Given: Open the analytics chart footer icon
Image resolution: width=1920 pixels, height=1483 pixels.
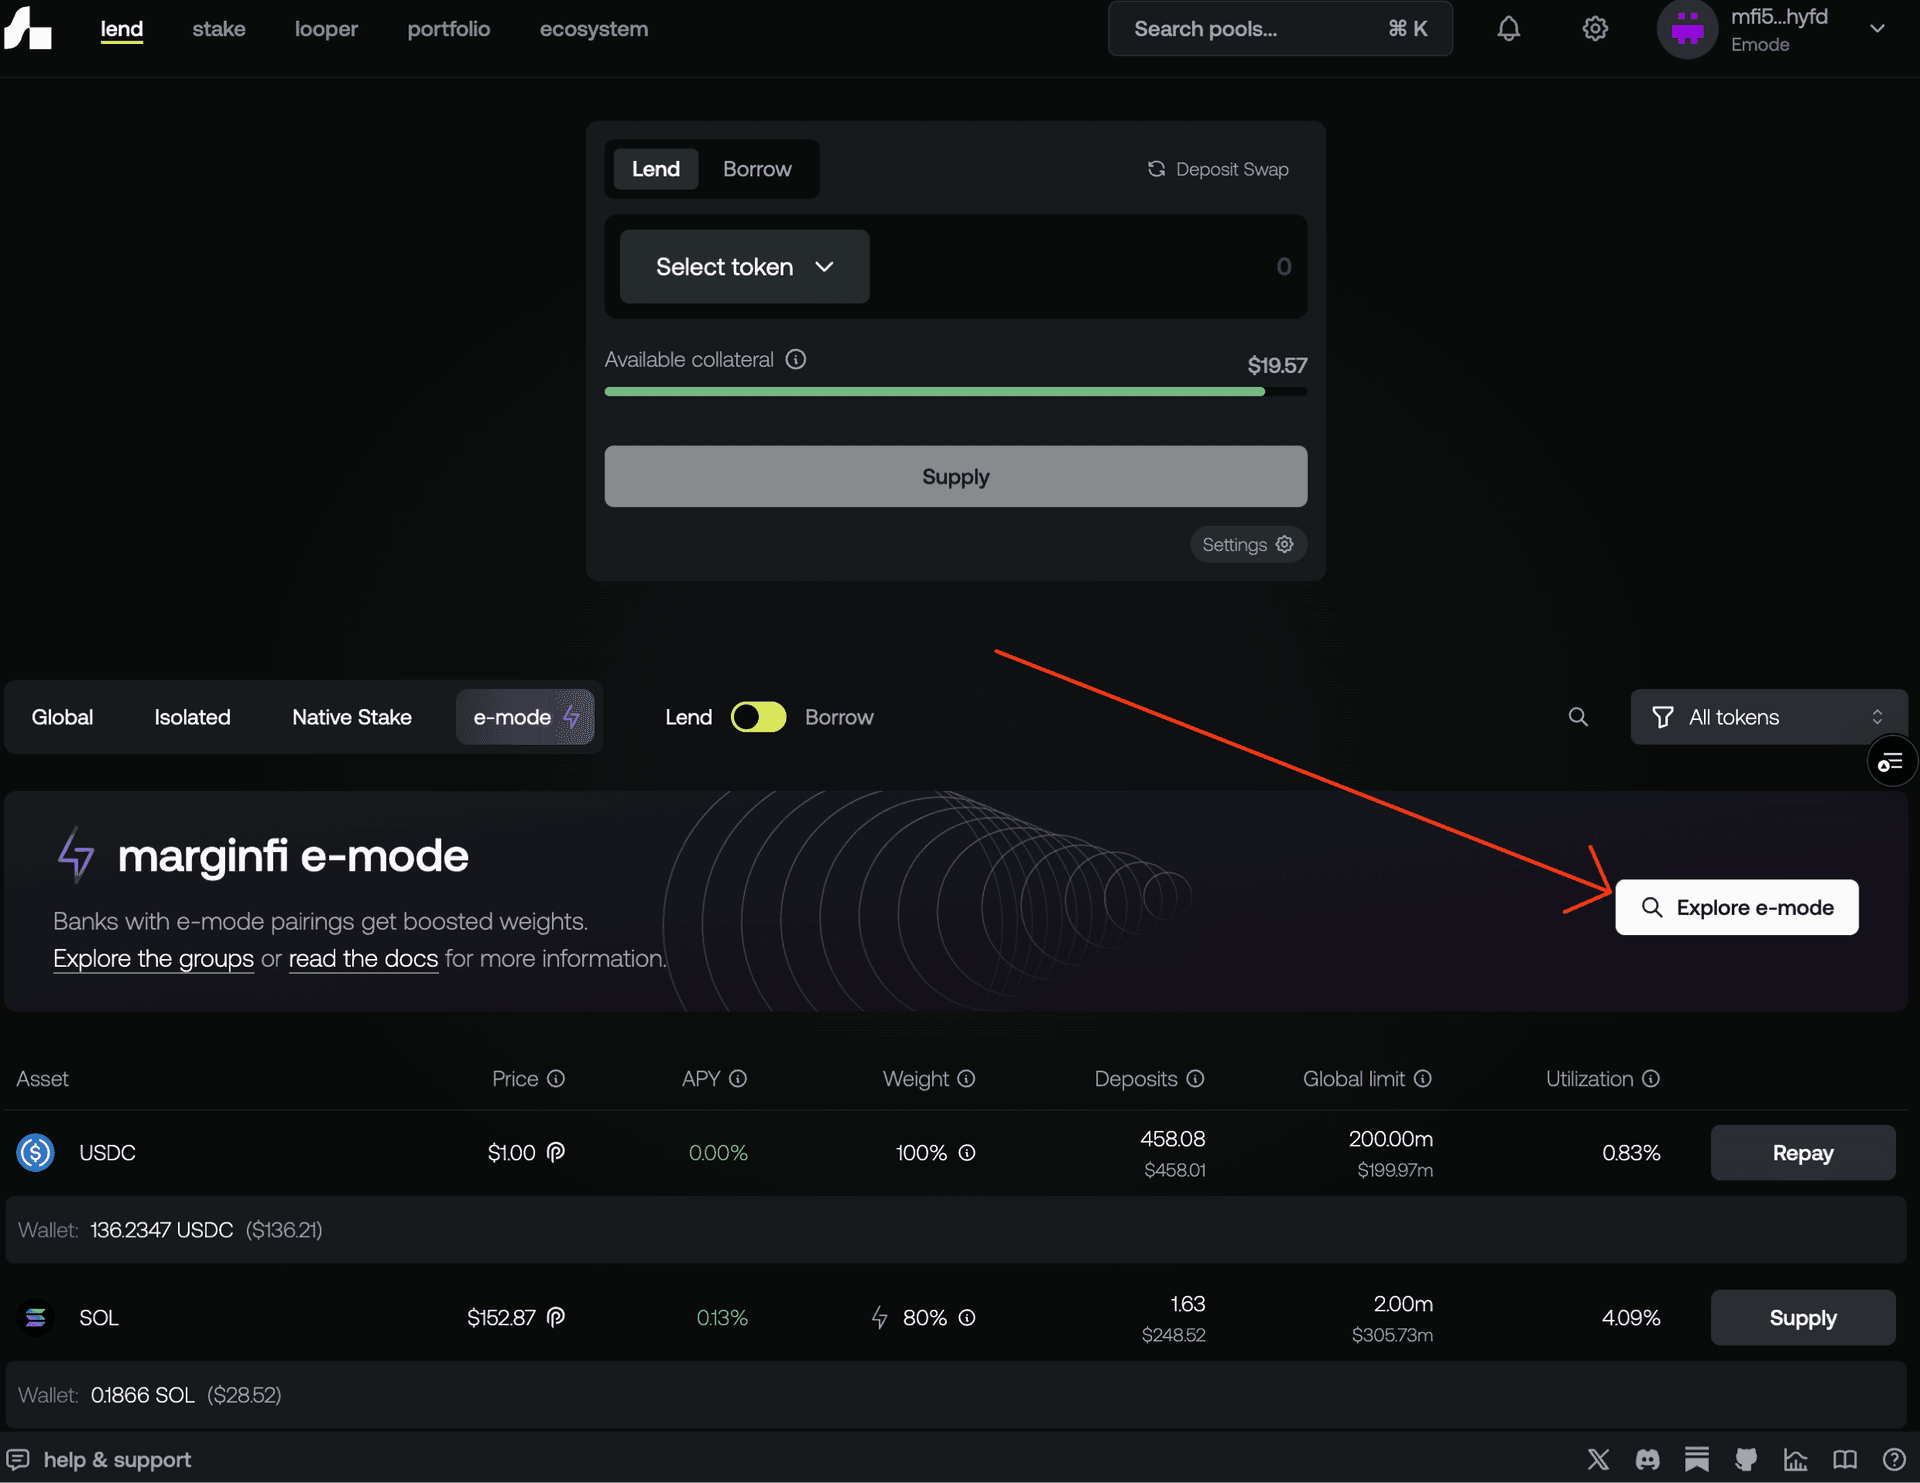Looking at the screenshot, I should point(1796,1460).
